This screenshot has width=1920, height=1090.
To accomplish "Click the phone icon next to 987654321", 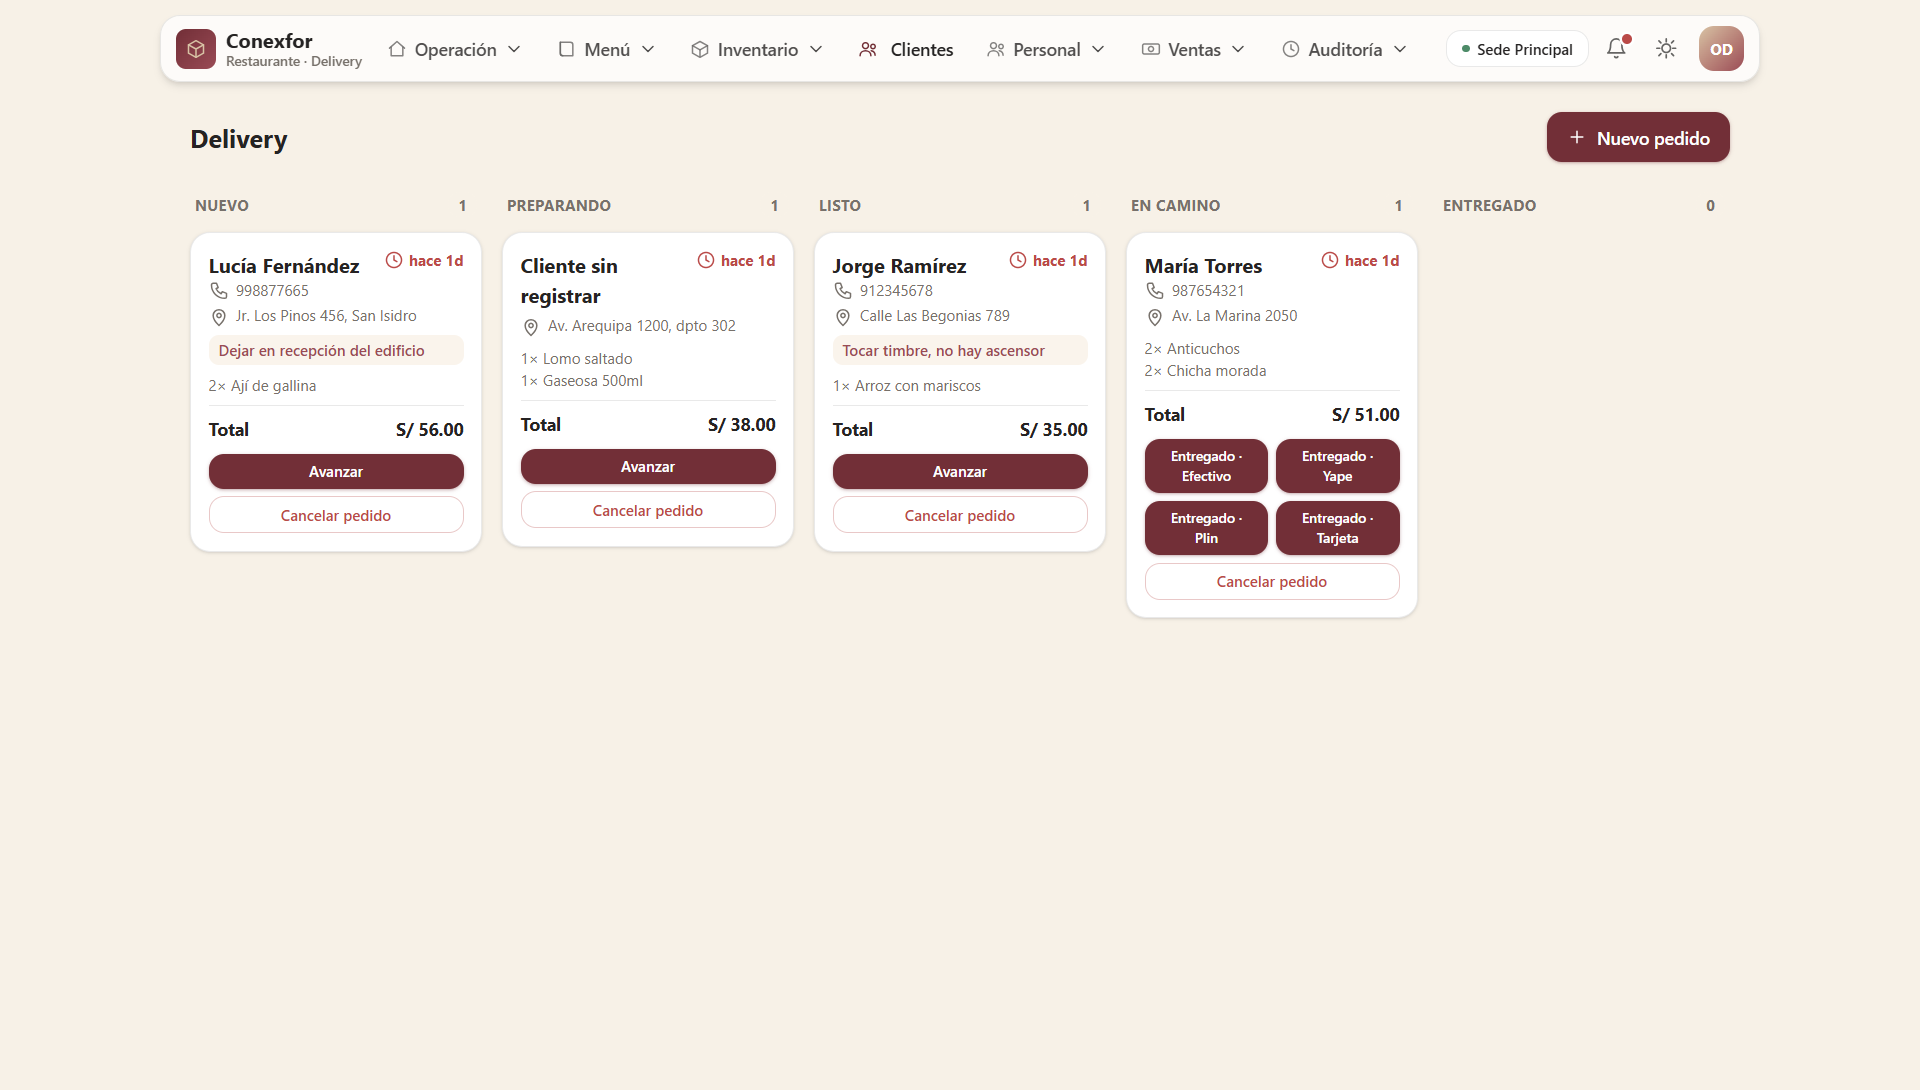I will [x=1154, y=291].
